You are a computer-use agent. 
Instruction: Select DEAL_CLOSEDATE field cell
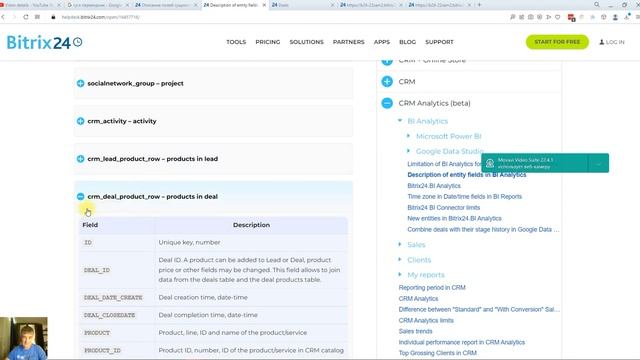(117, 315)
